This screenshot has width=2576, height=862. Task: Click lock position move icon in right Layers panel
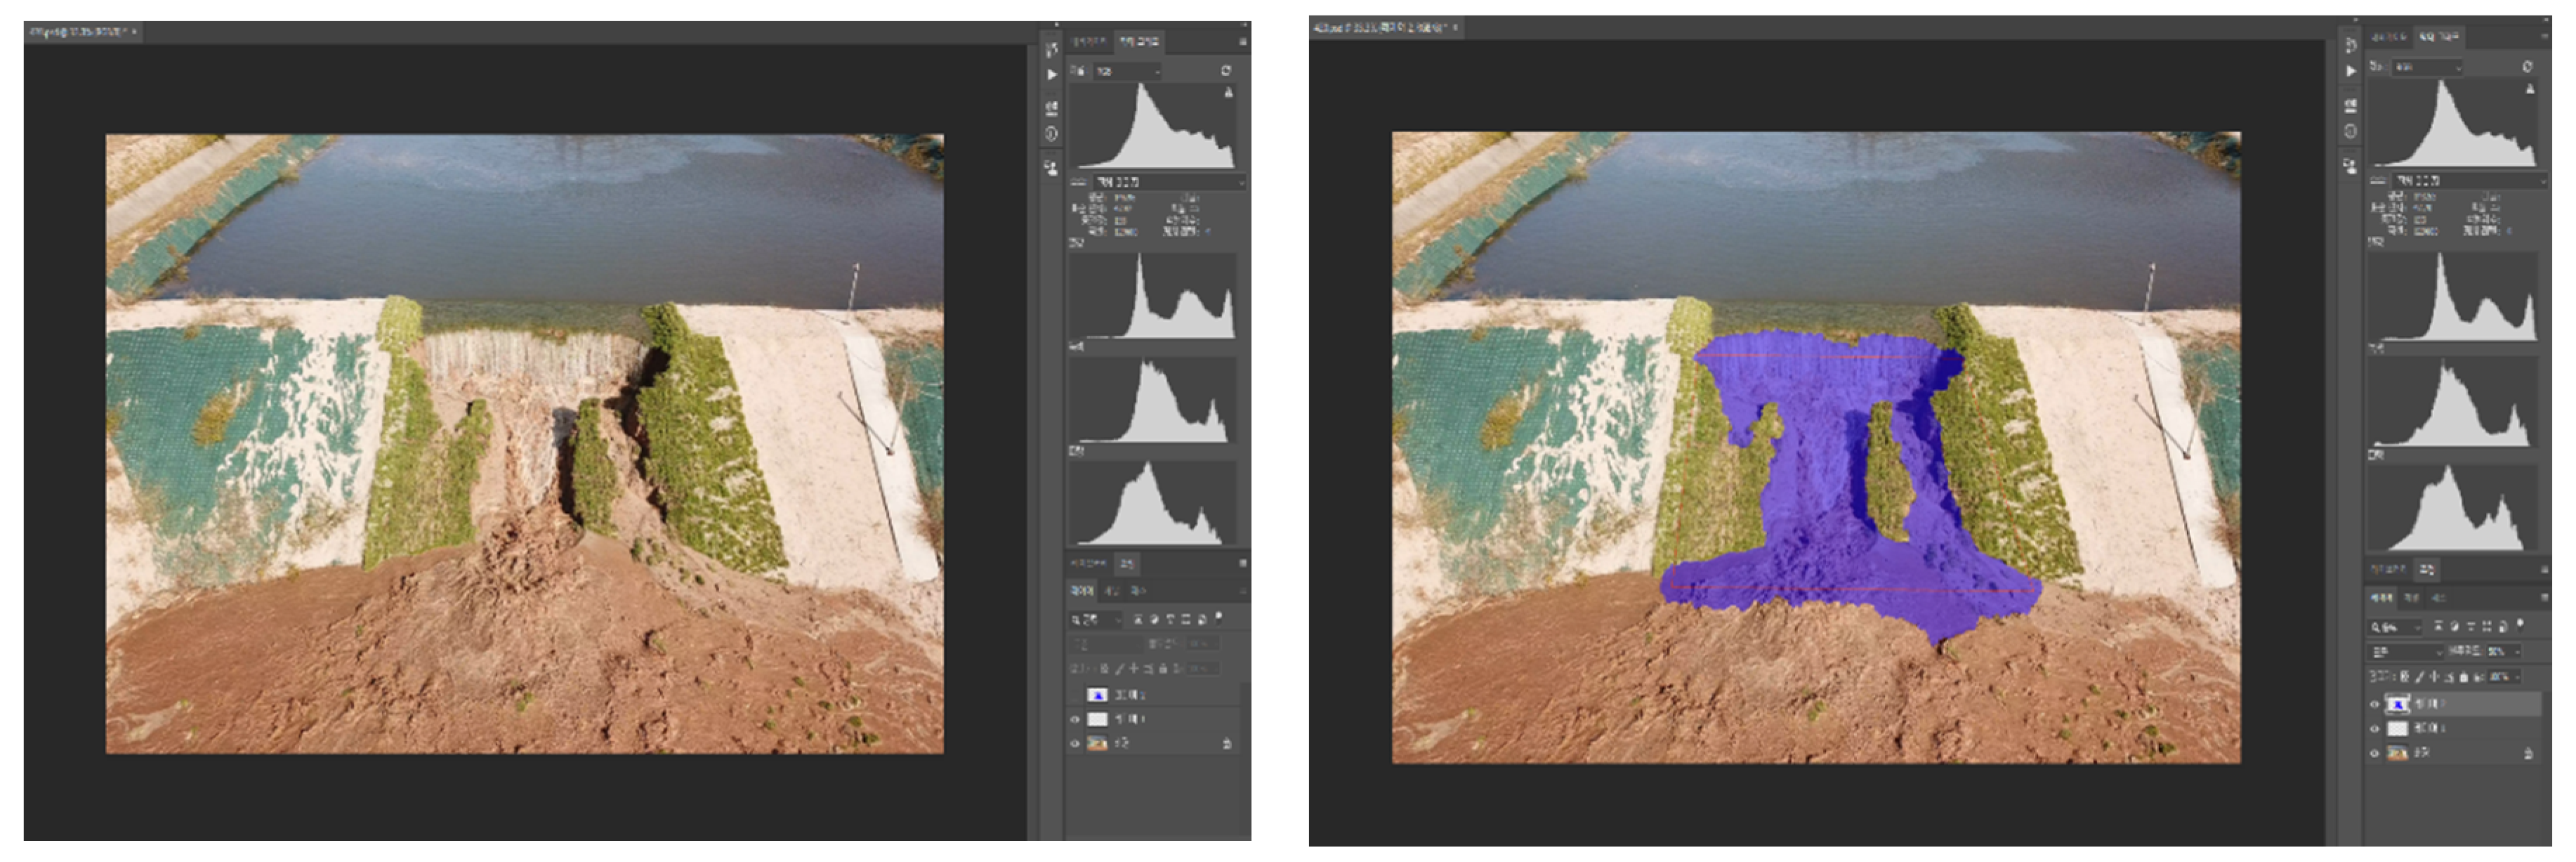tap(2434, 677)
